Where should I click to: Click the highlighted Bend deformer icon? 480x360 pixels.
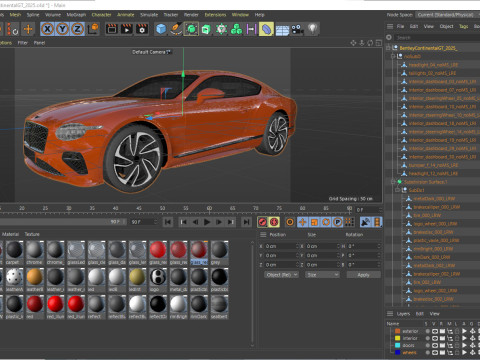pos(266,29)
